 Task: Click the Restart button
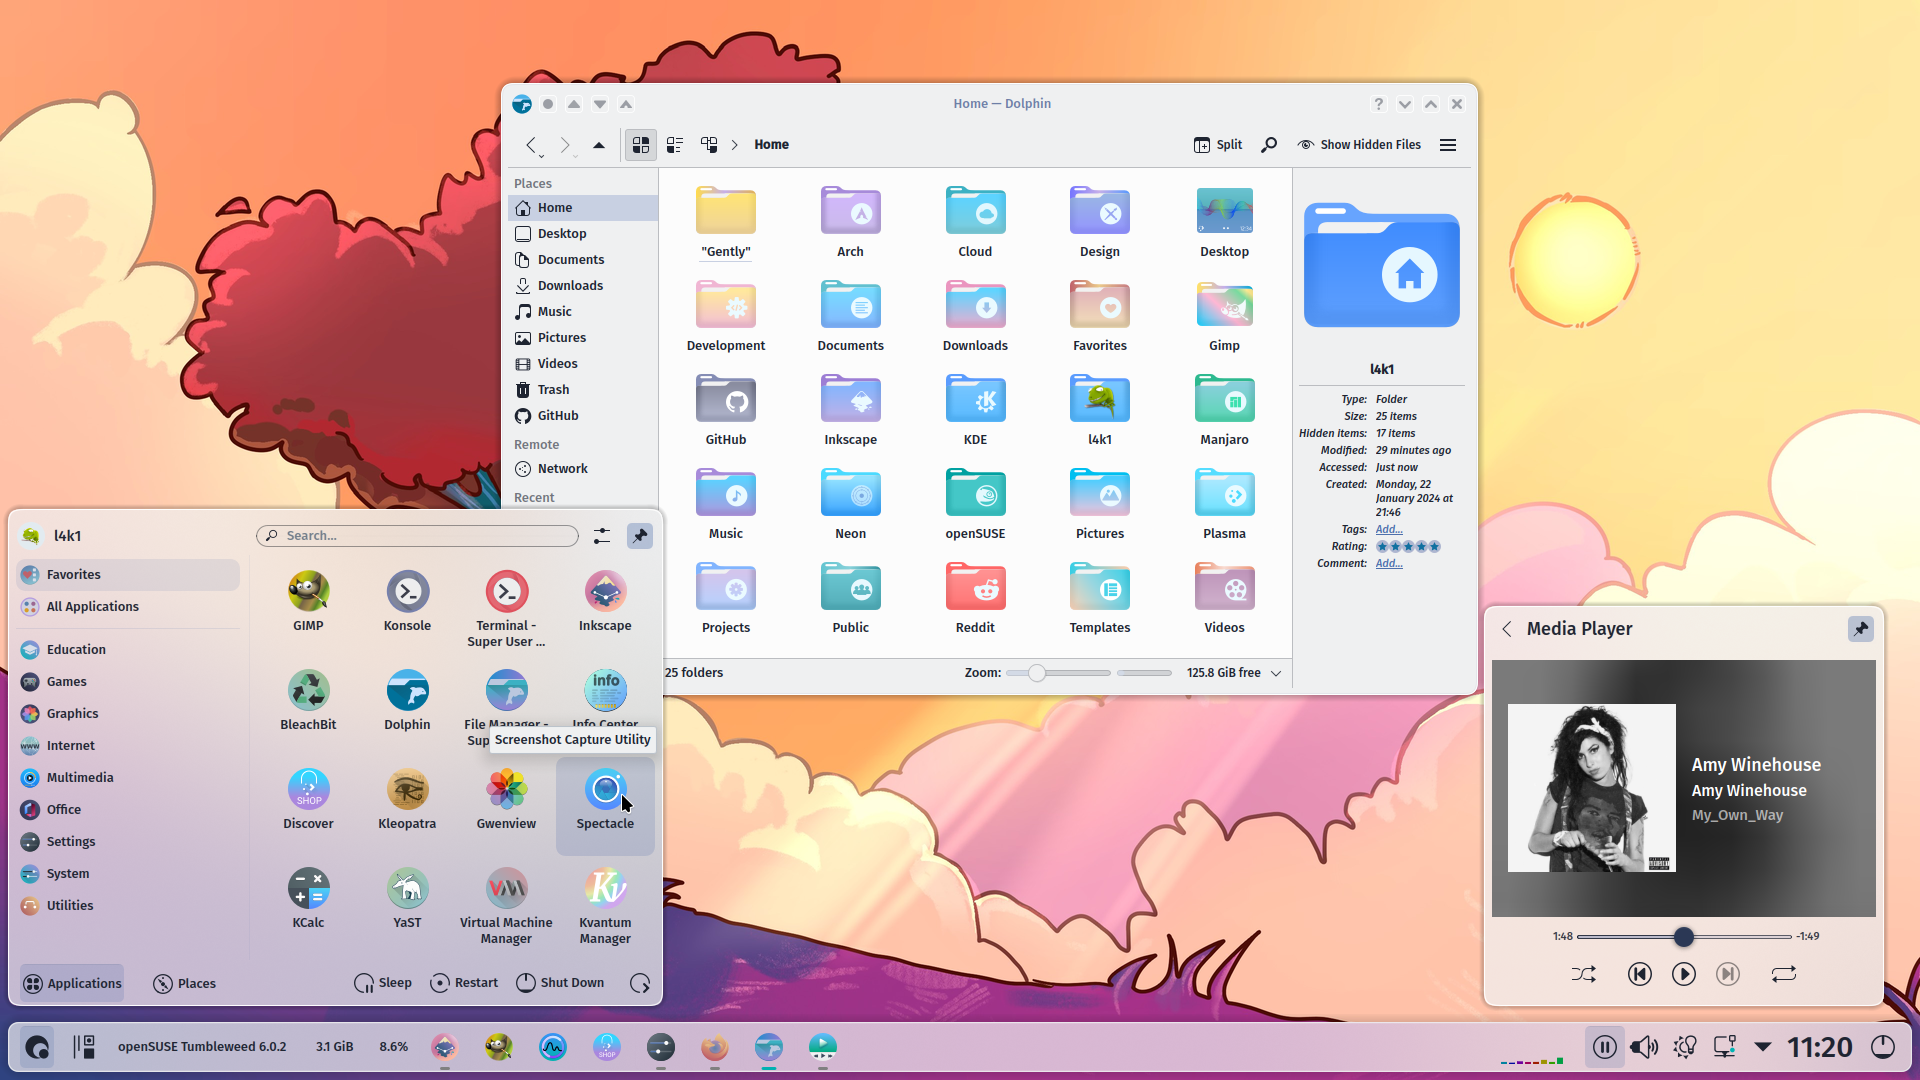click(464, 983)
